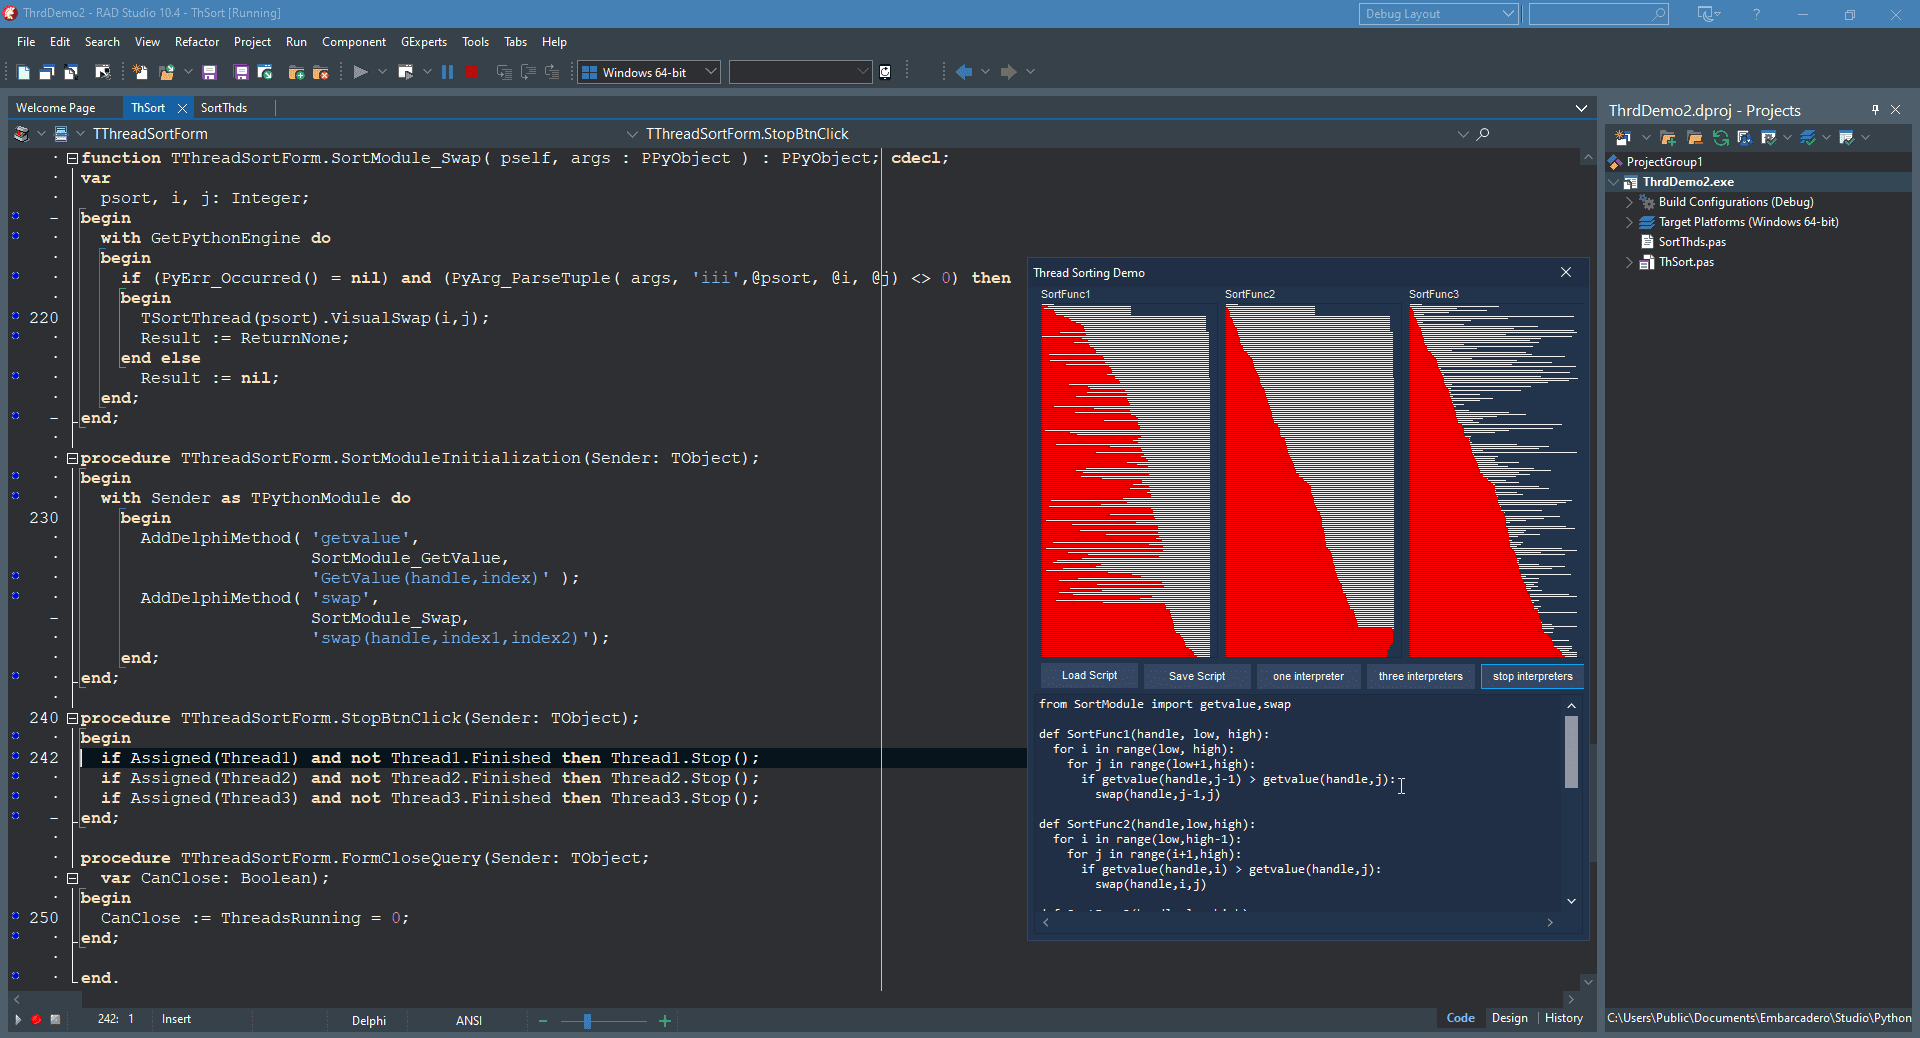Open the GExperts menu
The height and width of the screenshot is (1038, 1920).
[424, 42]
